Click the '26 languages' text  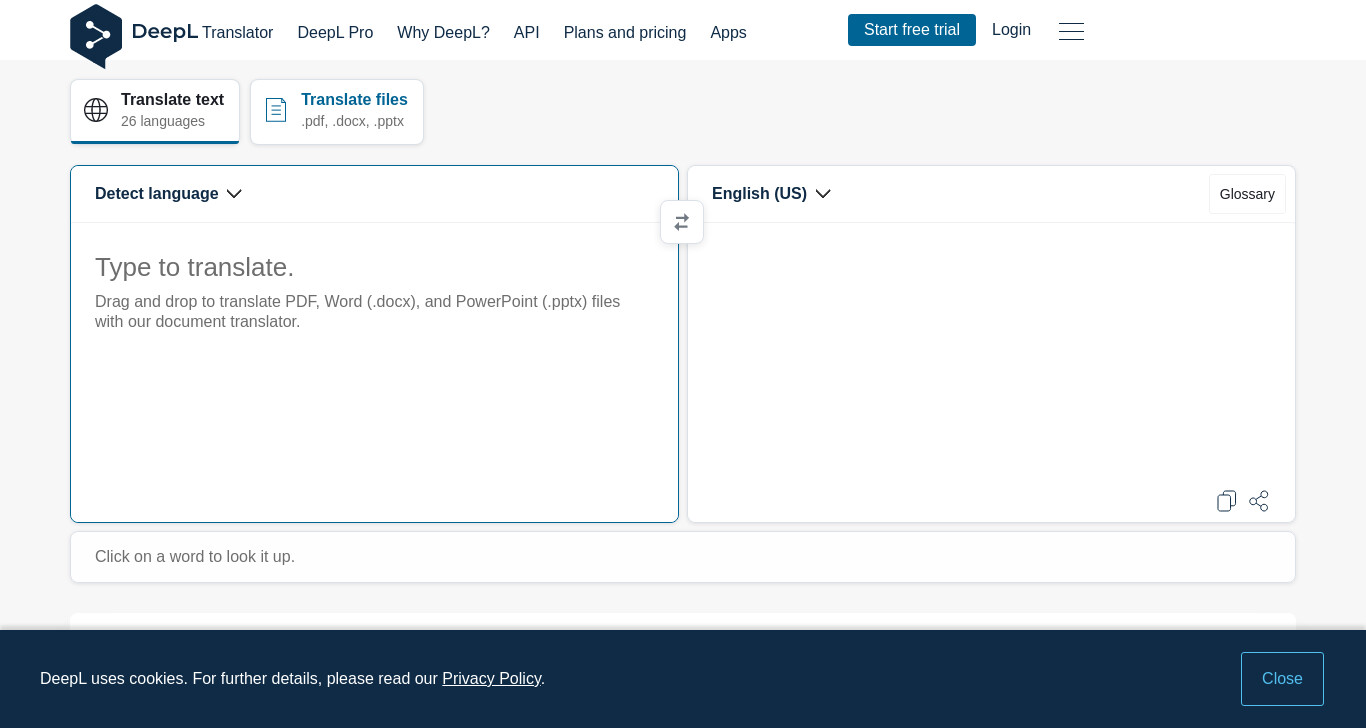click(x=163, y=121)
